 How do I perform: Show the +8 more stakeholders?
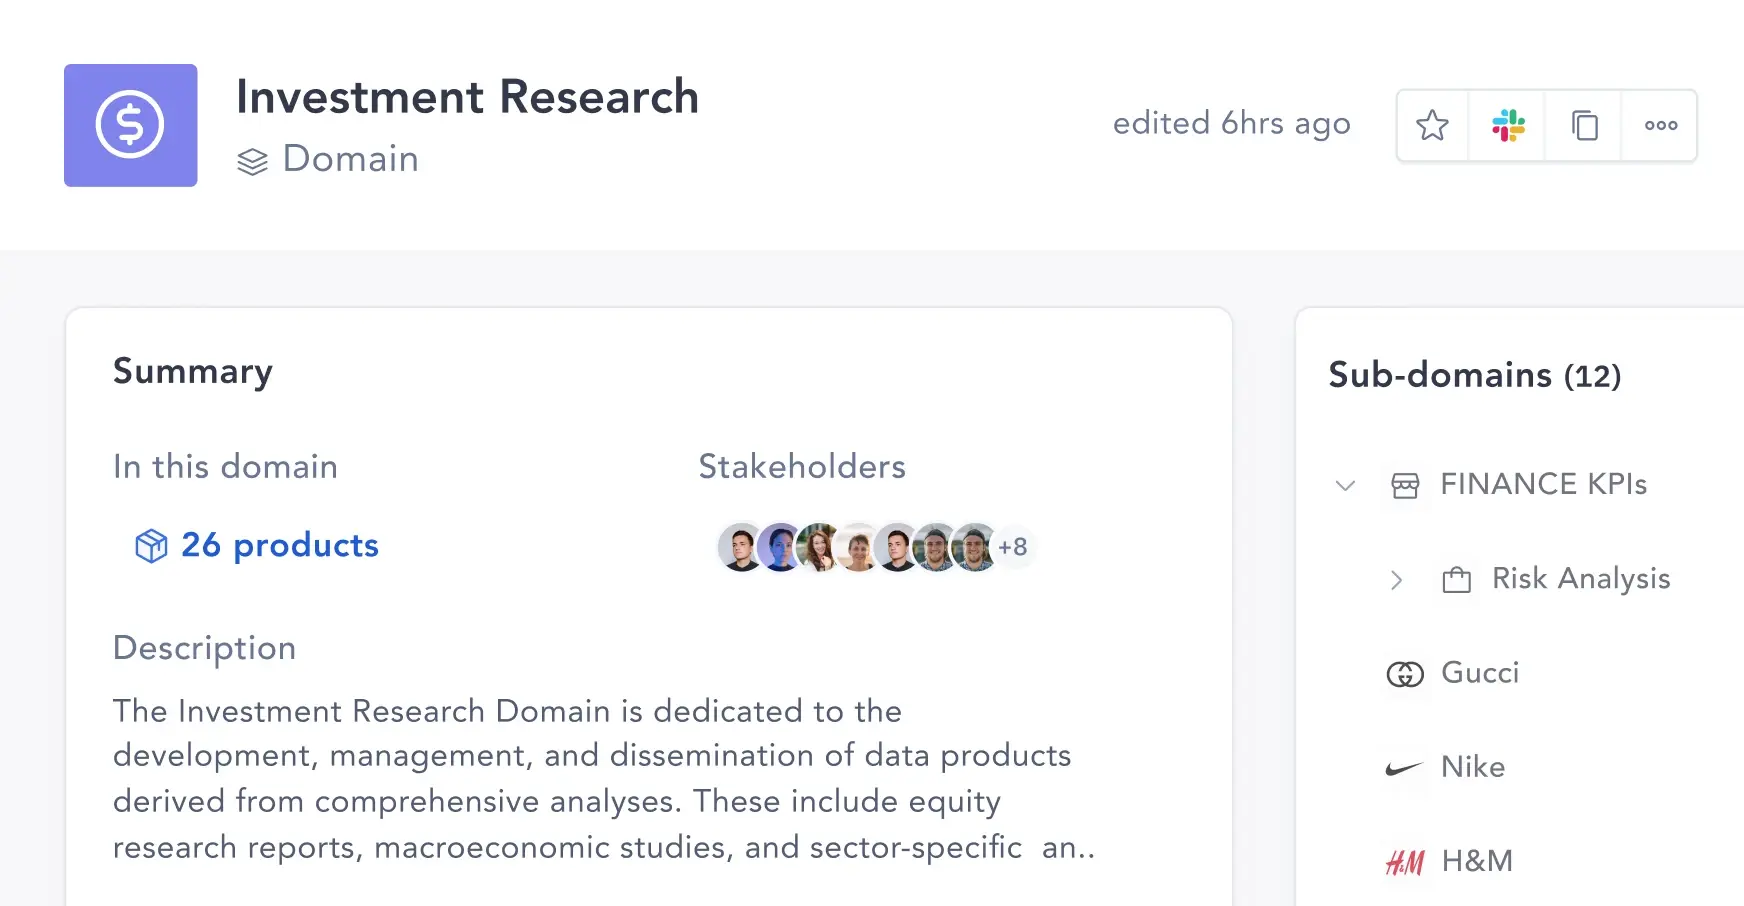1013,547
